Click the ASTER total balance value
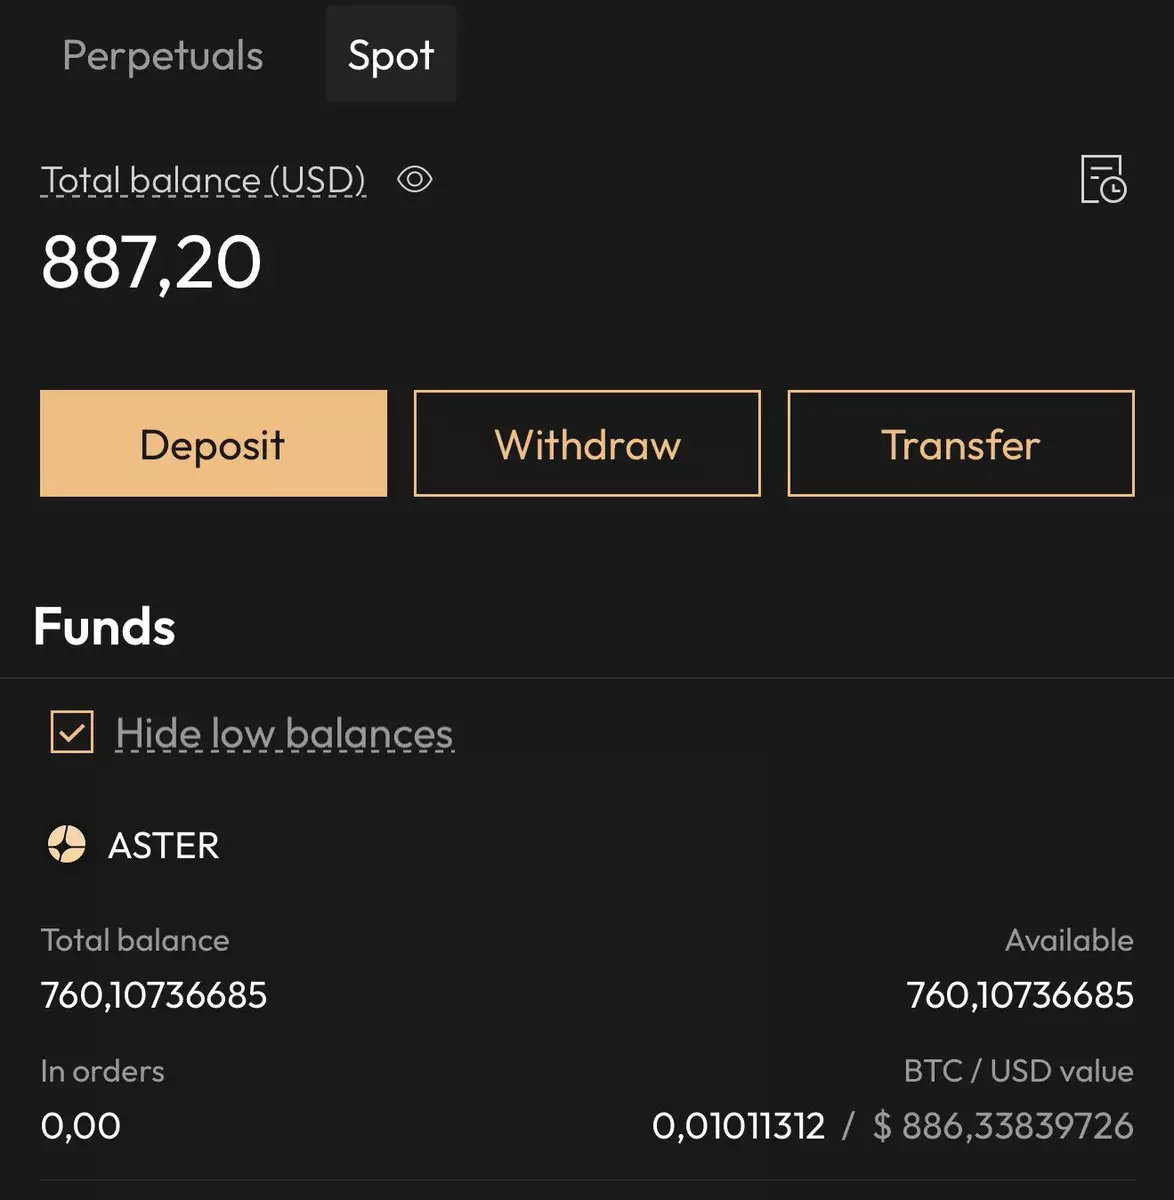Screen dimensions: 1174x1200 coord(154,995)
